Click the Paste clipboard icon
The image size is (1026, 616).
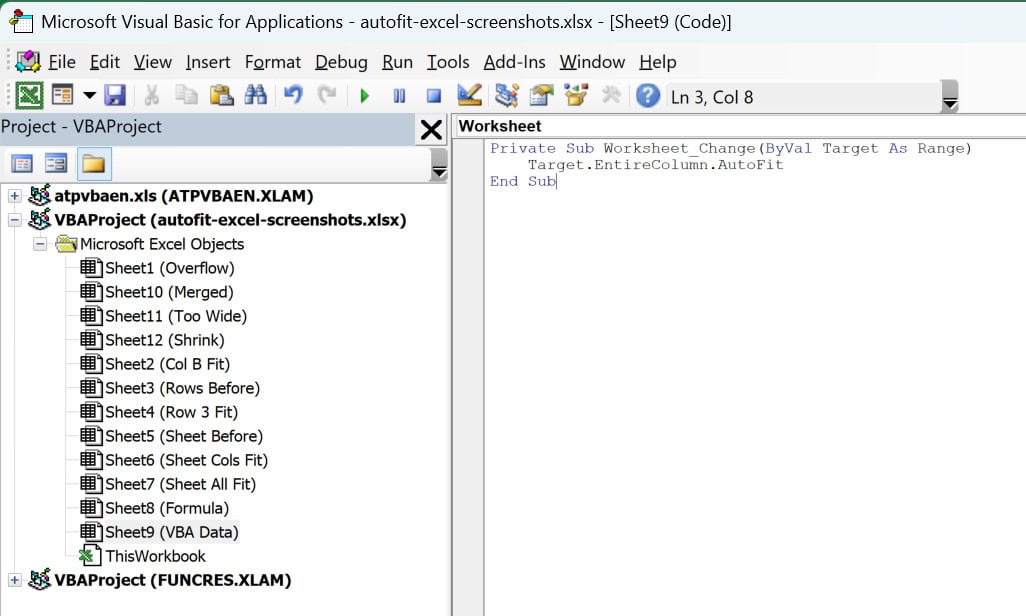[x=221, y=96]
